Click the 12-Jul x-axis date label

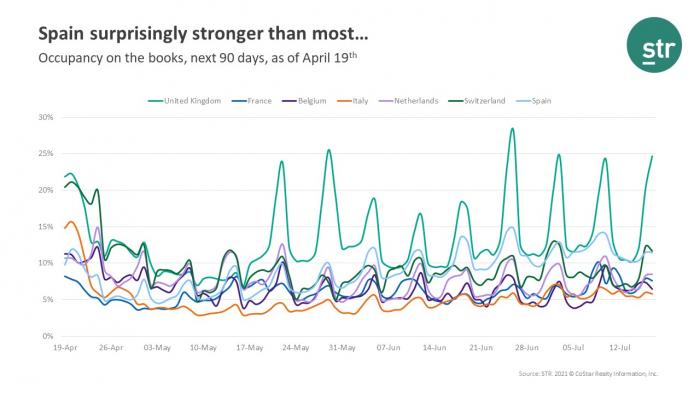coord(620,348)
